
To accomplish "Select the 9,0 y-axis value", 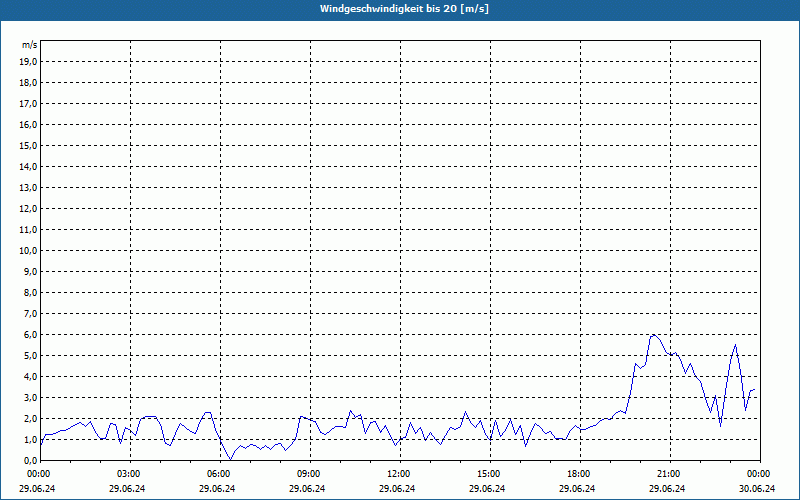I will tap(31, 271).
